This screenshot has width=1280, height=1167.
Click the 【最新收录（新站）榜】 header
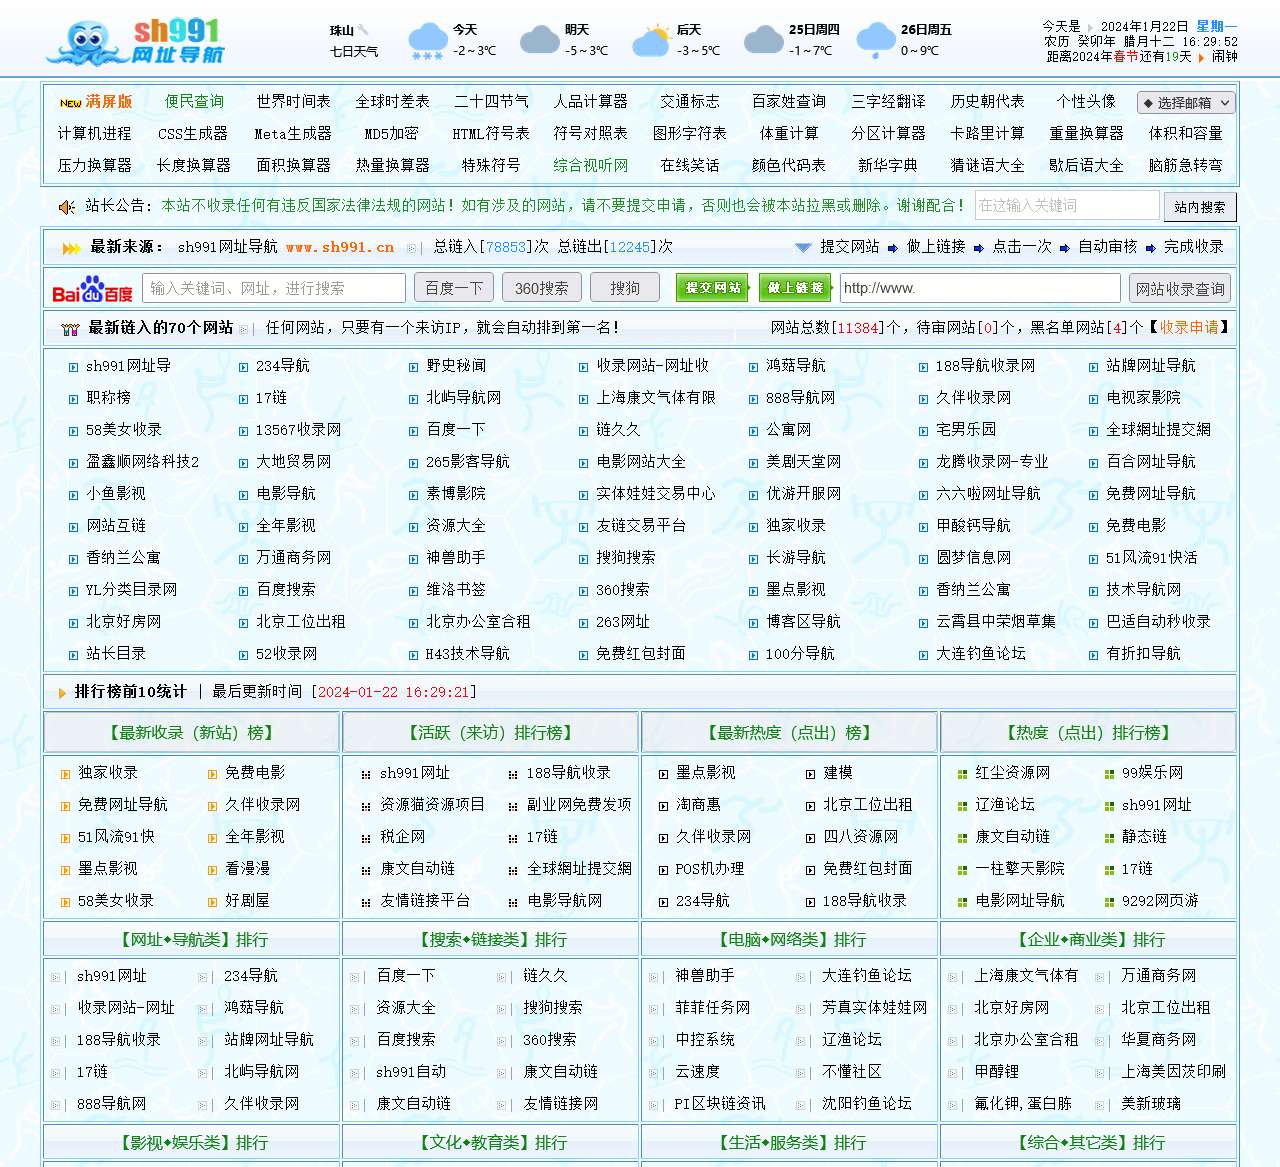pos(191,733)
